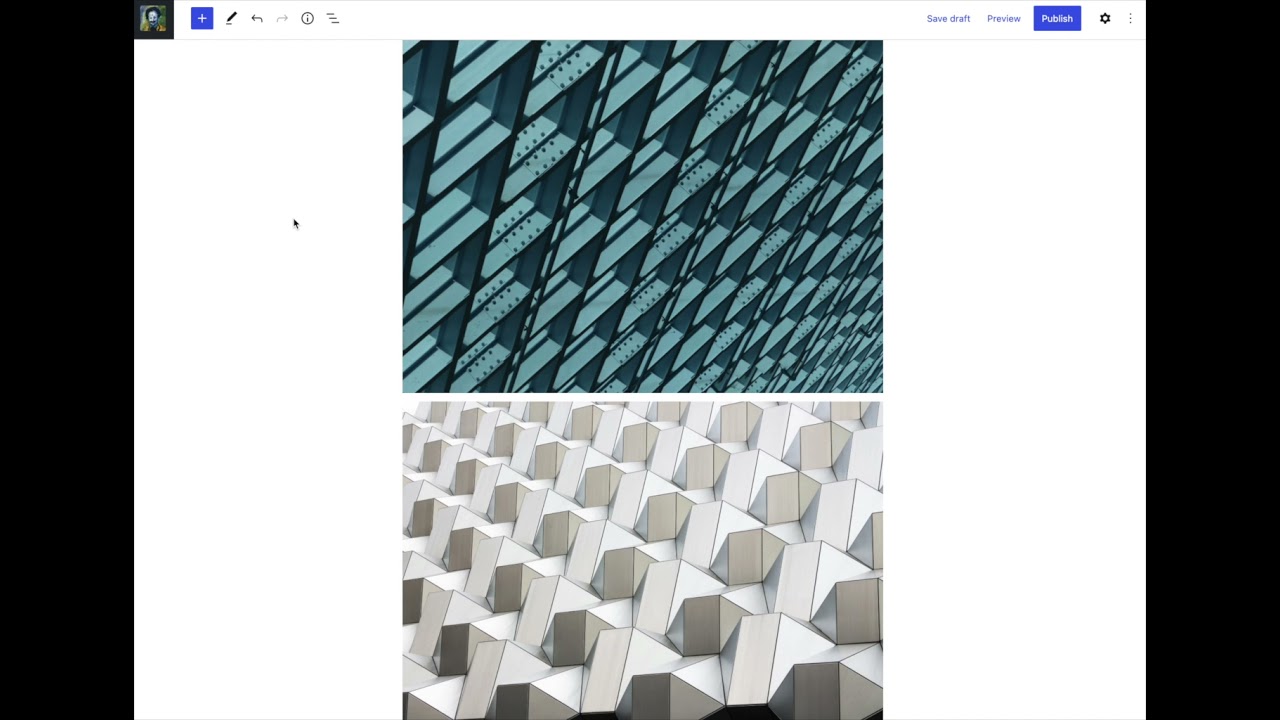The height and width of the screenshot is (720, 1280).
Task: Open the block inserter plus button
Action: [x=202, y=19]
